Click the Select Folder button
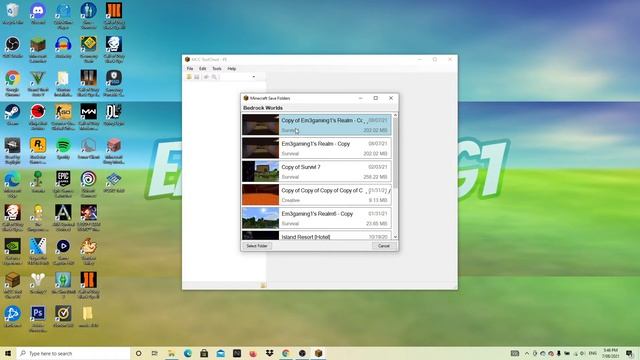This screenshot has height=360, width=640. click(x=257, y=246)
